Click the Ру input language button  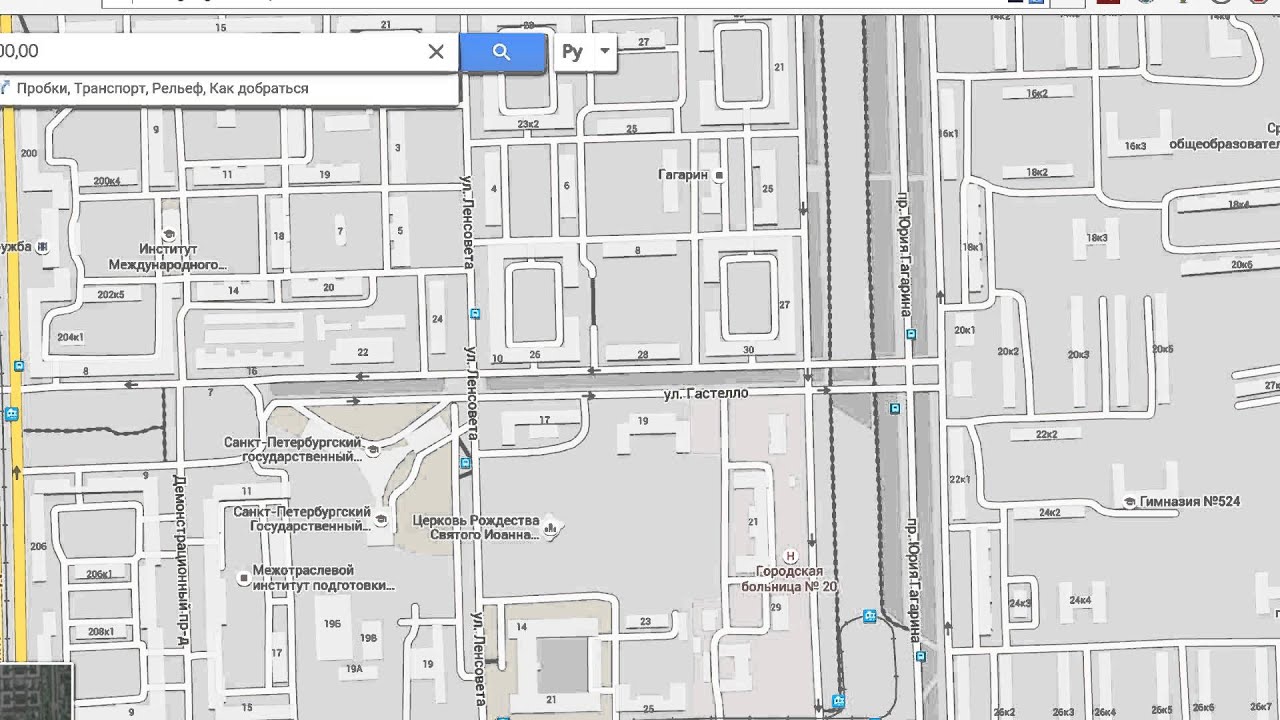pyautogui.click(x=572, y=52)
